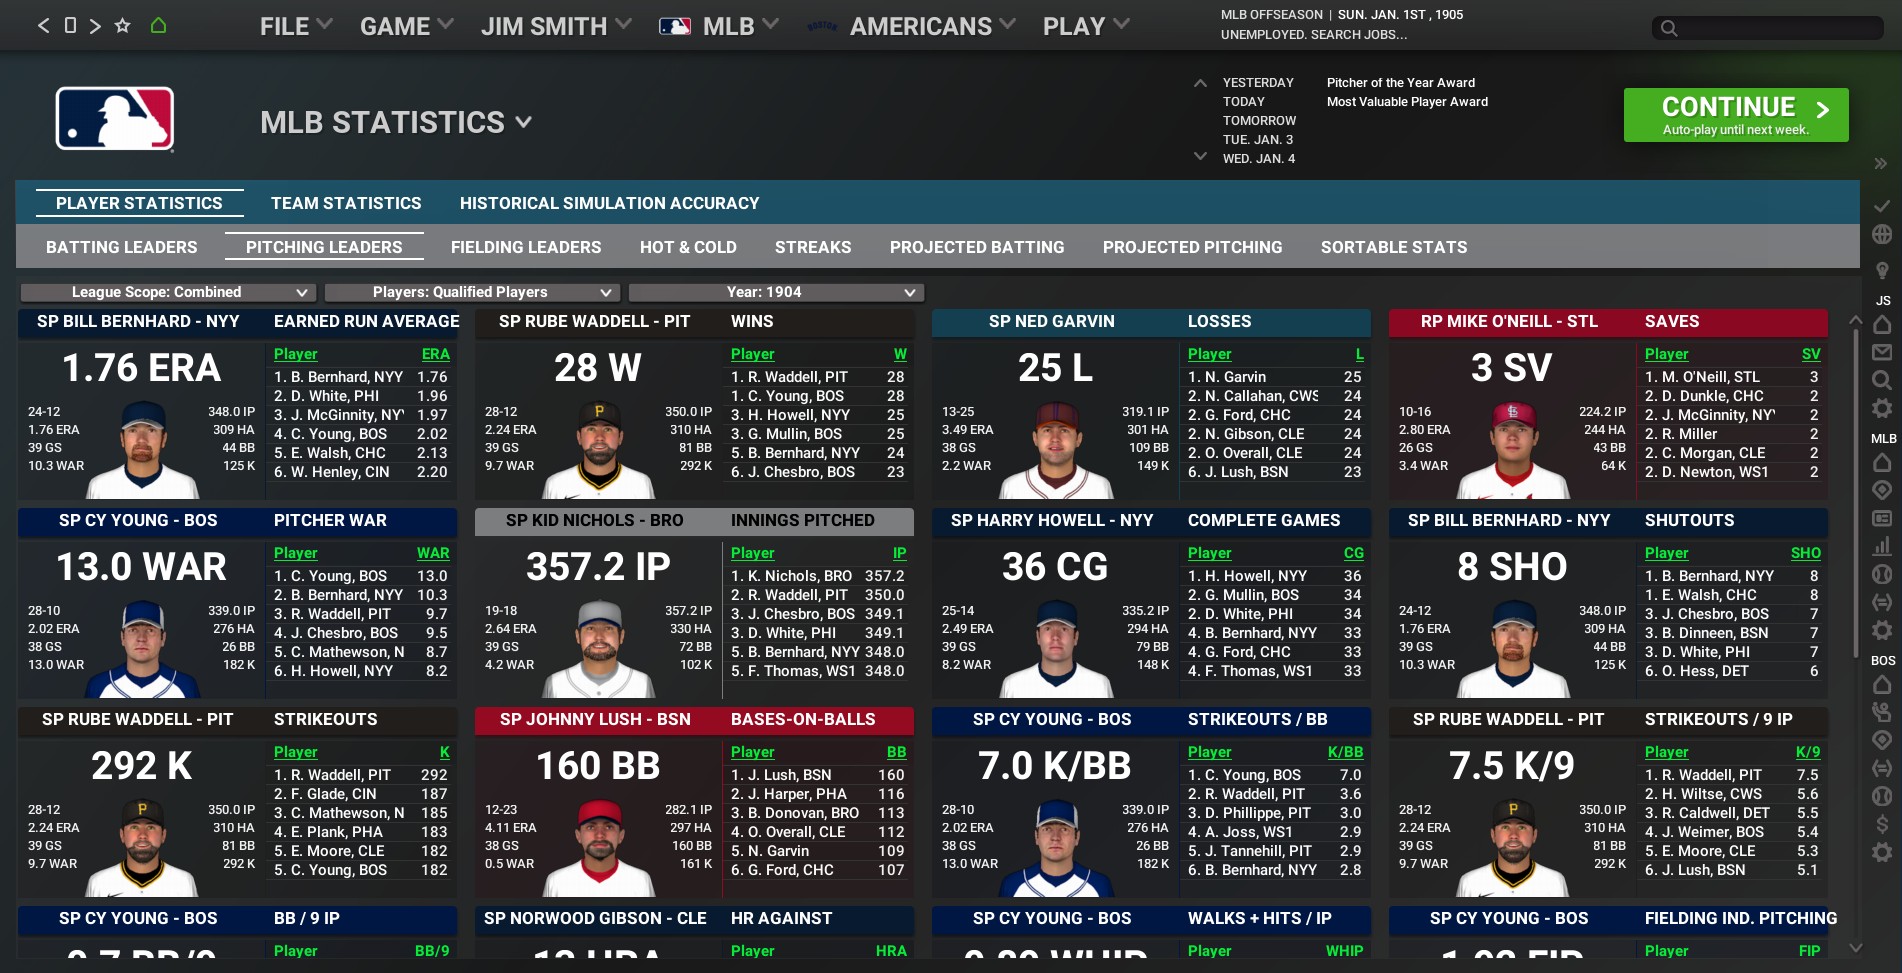Viewport: 1902px width, 973px height.
Task: Open the MLB section transactions arrows icon
Action: 1881,602
